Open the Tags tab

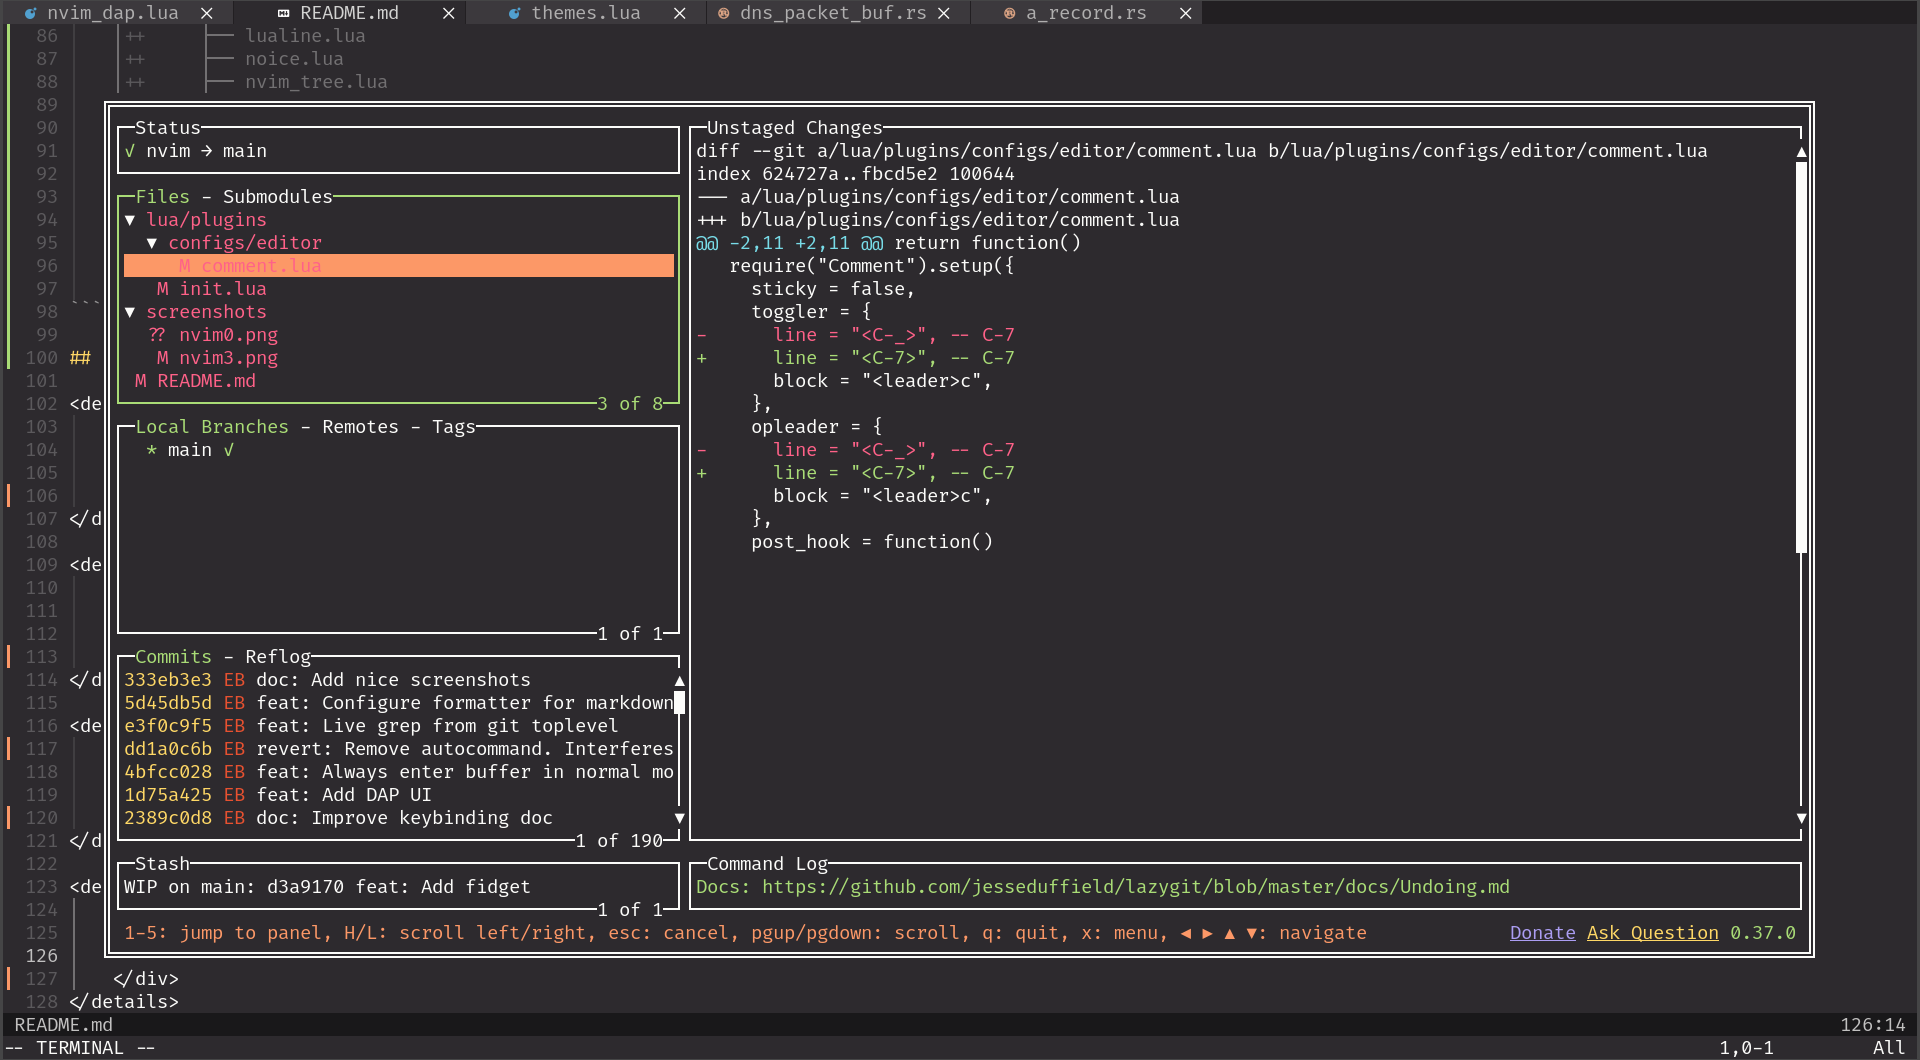point(453,427)
